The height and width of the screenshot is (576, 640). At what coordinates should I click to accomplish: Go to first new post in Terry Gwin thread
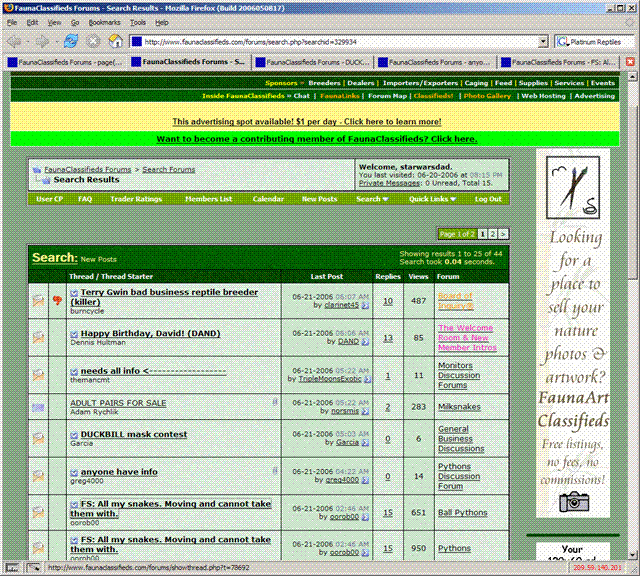pos(74,293)
